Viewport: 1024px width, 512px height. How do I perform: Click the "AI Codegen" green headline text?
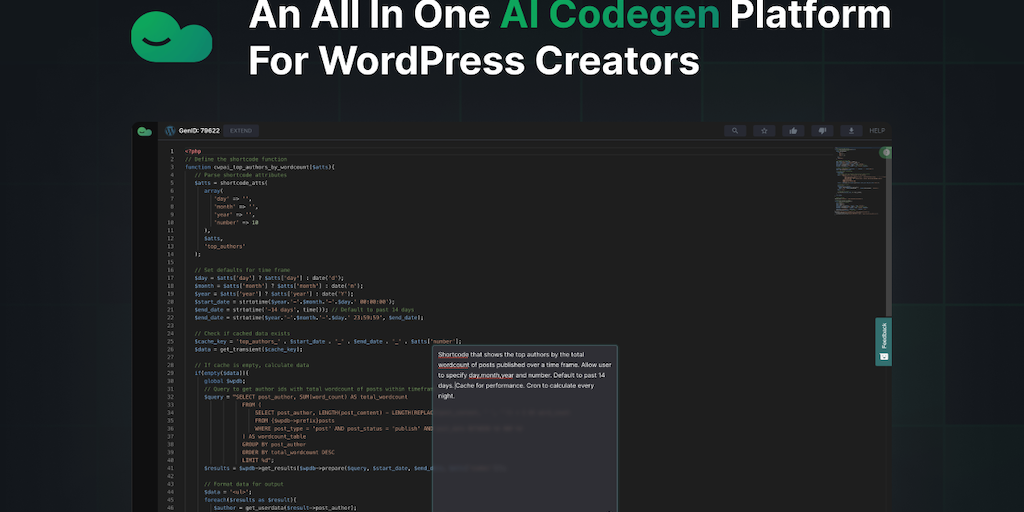tap(610, 16)
